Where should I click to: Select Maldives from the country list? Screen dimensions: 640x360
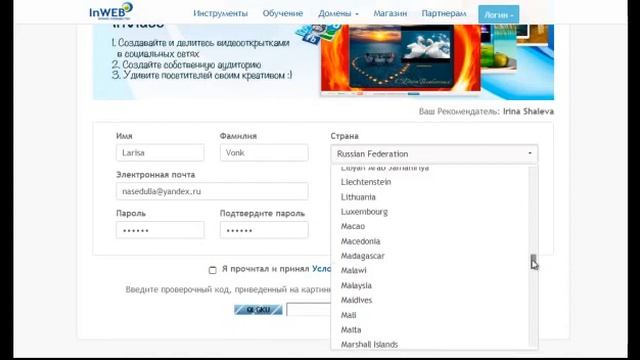click(x=430, y=300)
